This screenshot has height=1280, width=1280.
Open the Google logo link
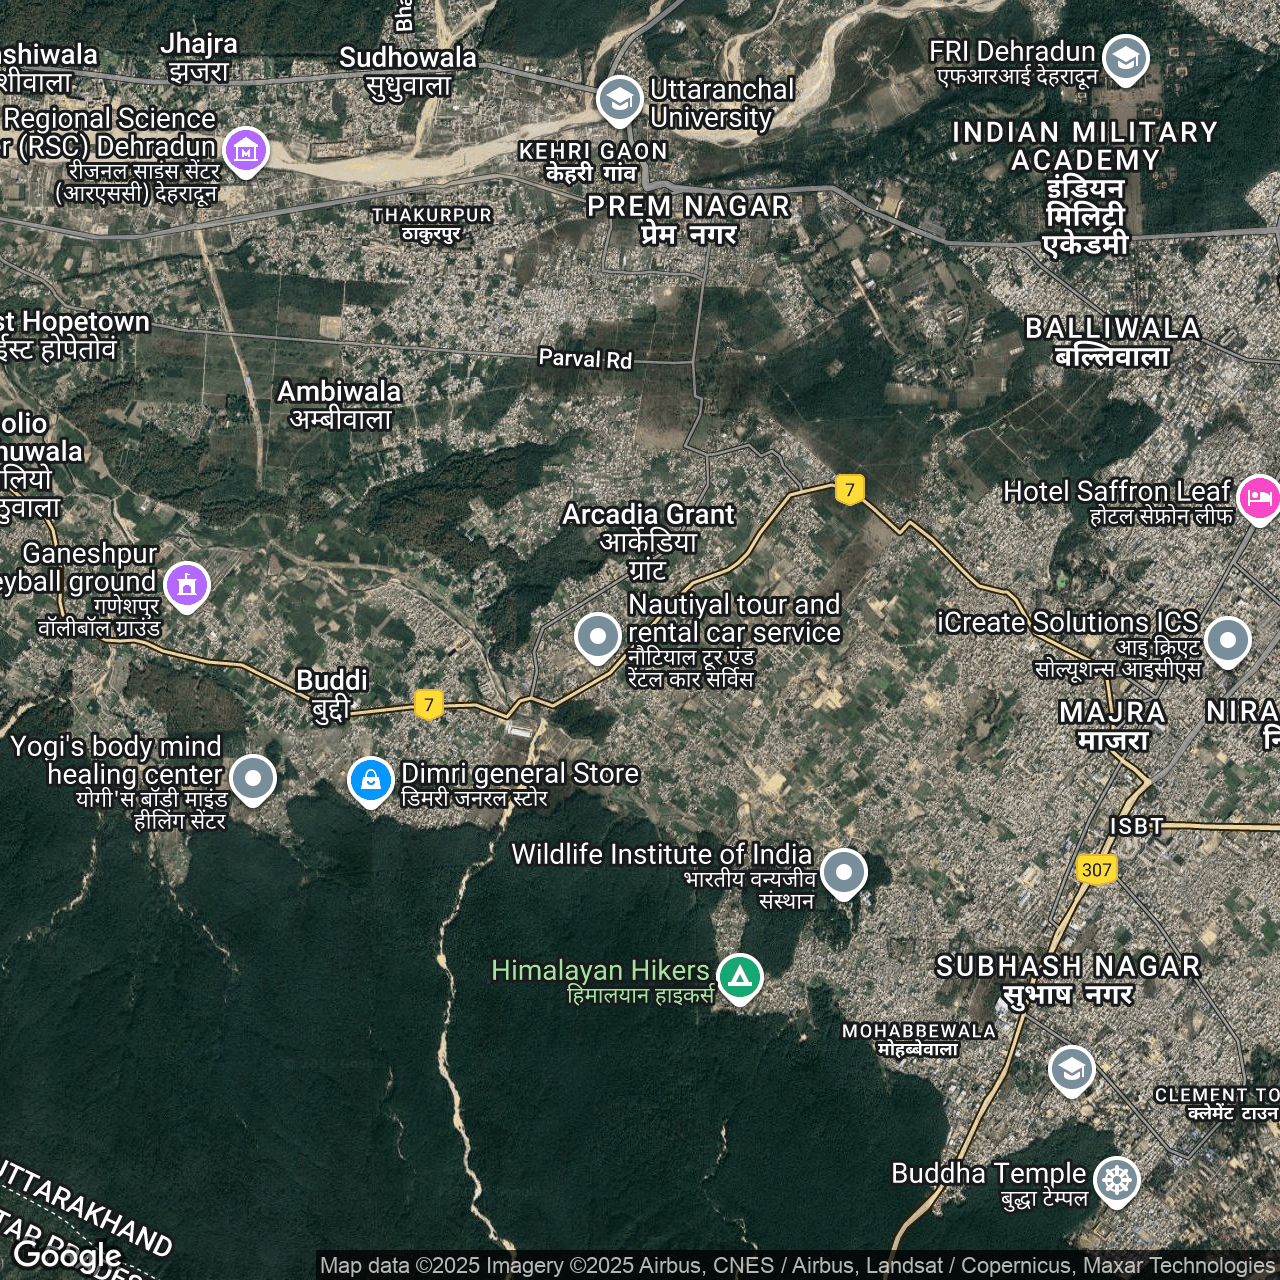[67, 1254]
